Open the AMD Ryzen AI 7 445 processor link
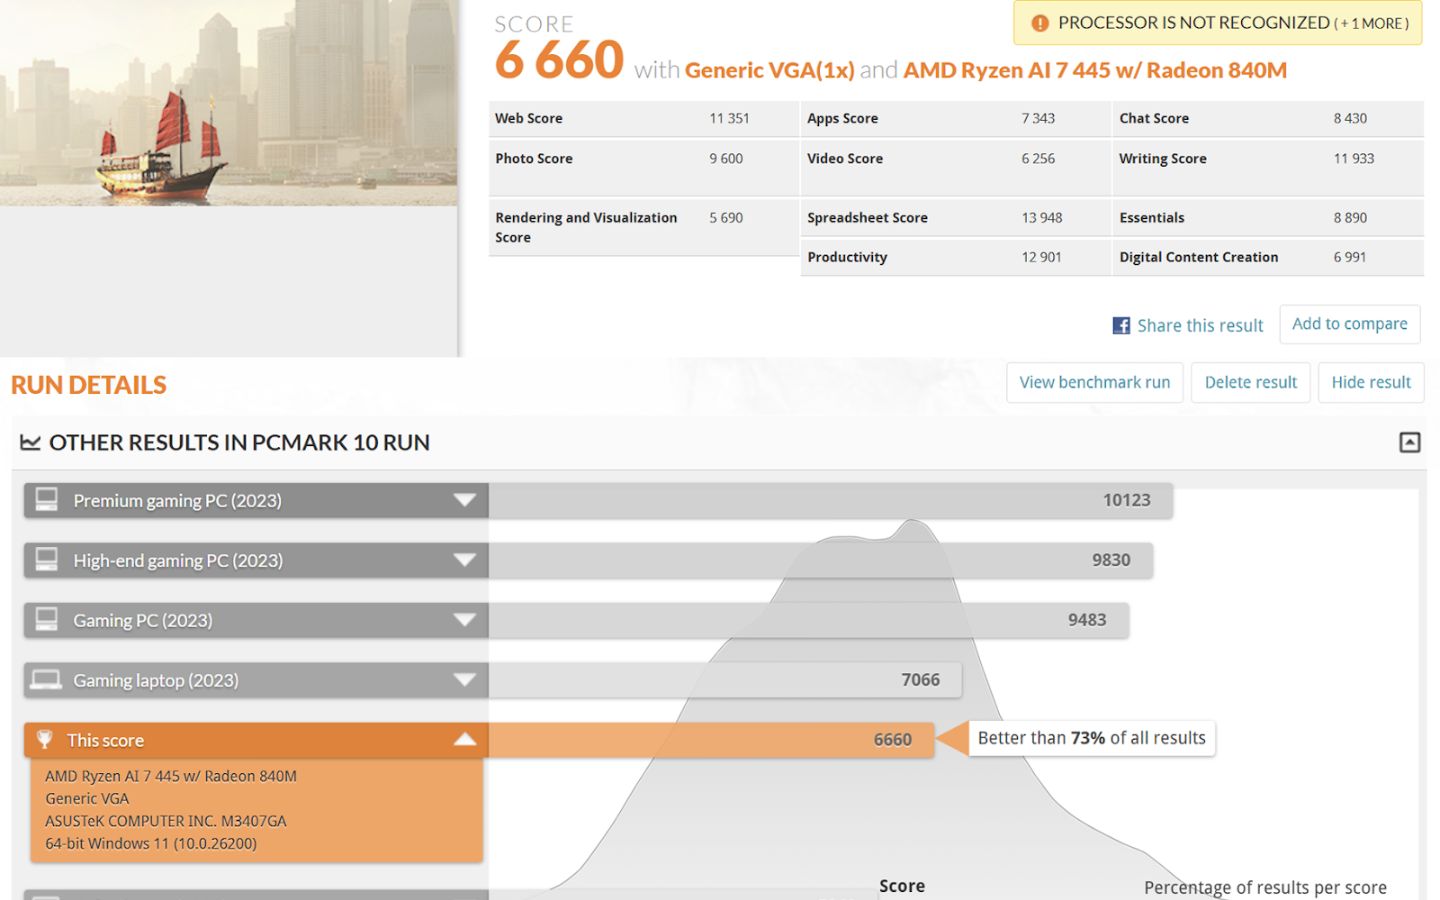This screenshot has width=1440, height=900. coord(1095,70)
